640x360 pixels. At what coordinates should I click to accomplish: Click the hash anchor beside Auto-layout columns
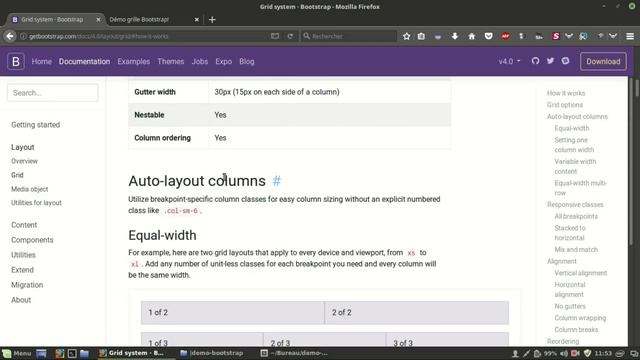point(276,181)
